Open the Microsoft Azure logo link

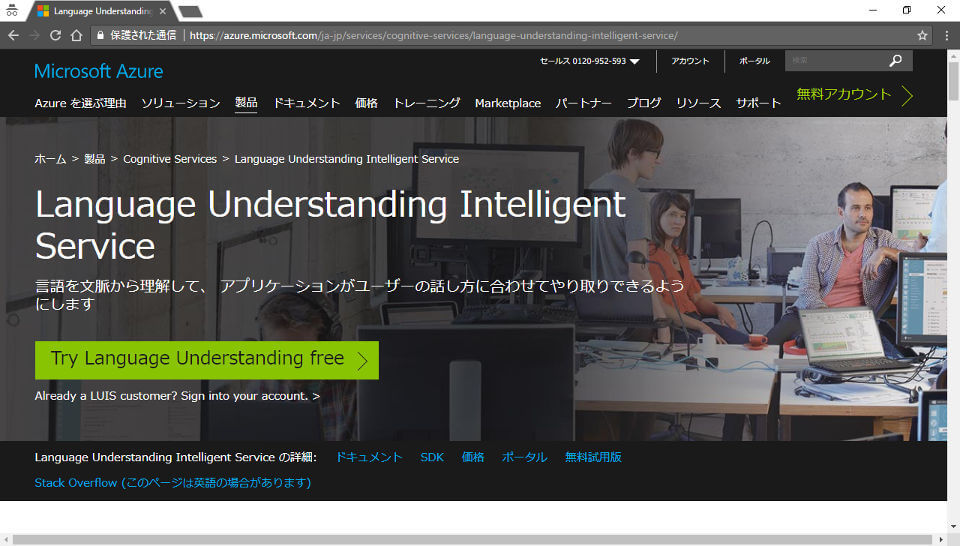(99, 71)
